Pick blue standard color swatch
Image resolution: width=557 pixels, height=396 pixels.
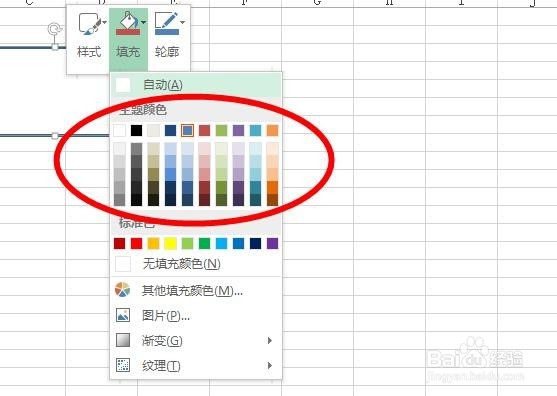point(238,244)
